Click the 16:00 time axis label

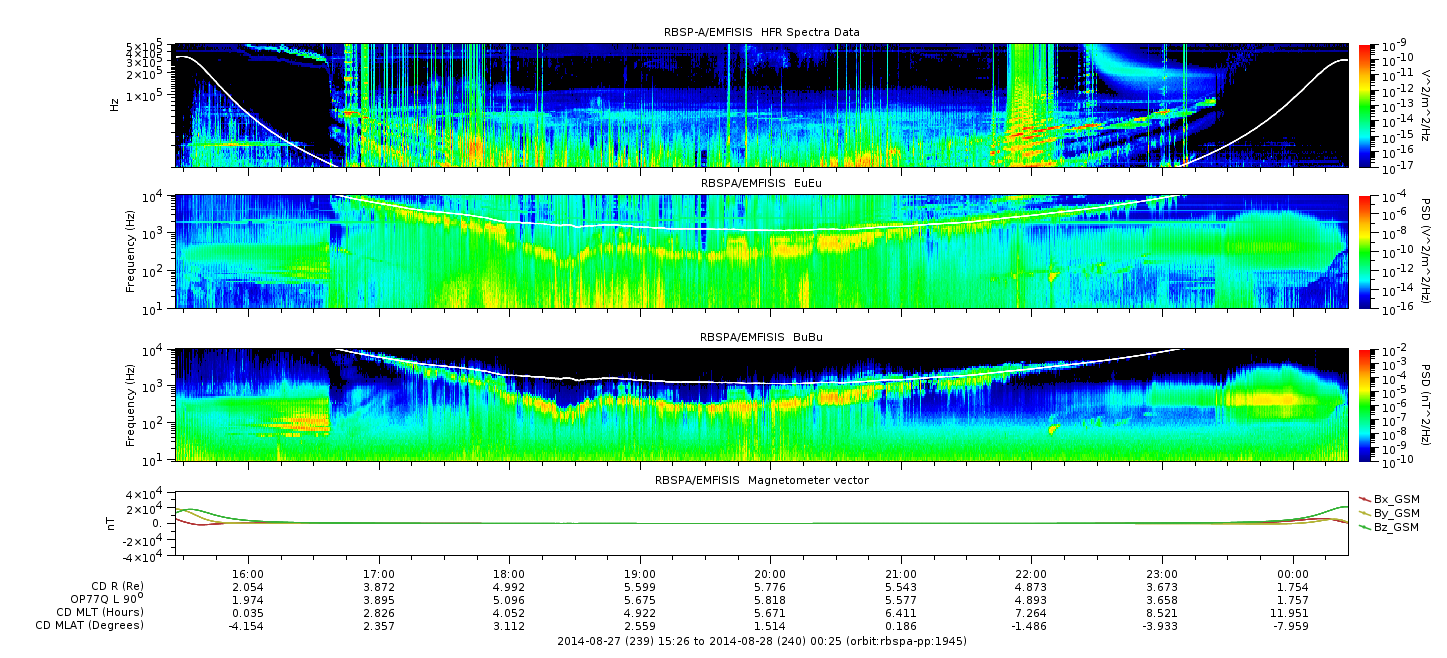tap(248, 574)
